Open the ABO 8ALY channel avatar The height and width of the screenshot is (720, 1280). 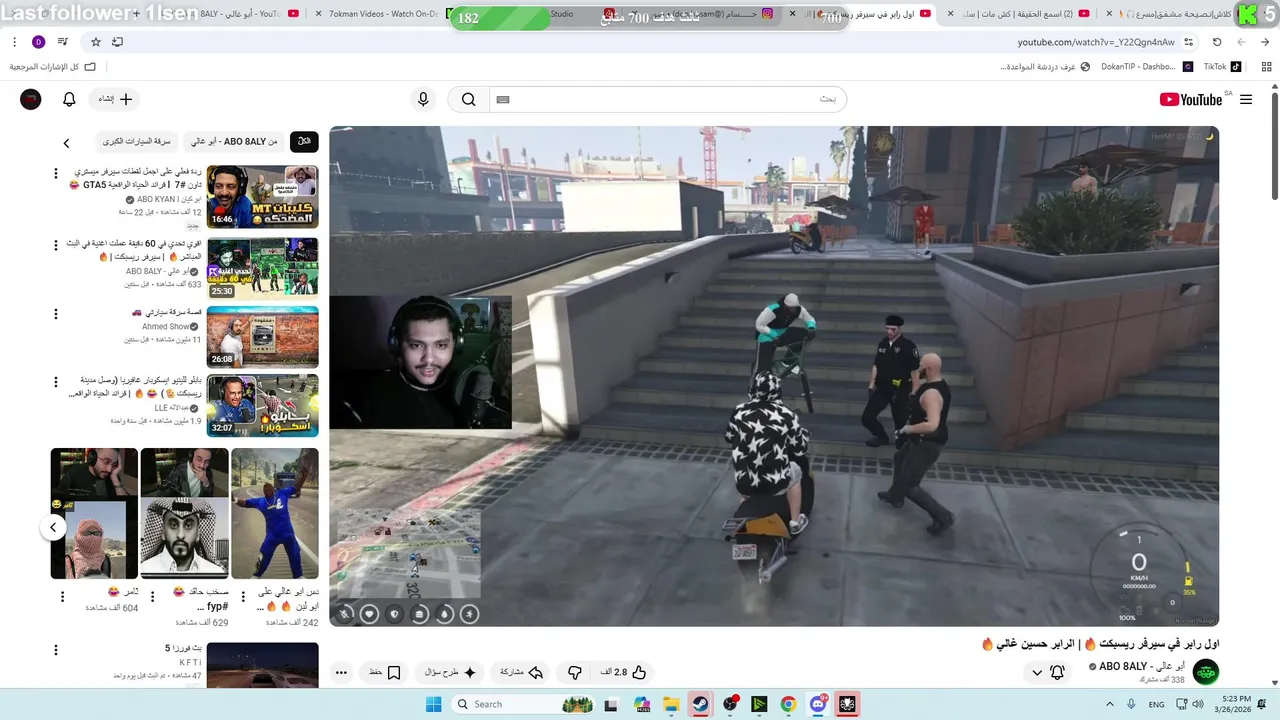coord(1206,672)
